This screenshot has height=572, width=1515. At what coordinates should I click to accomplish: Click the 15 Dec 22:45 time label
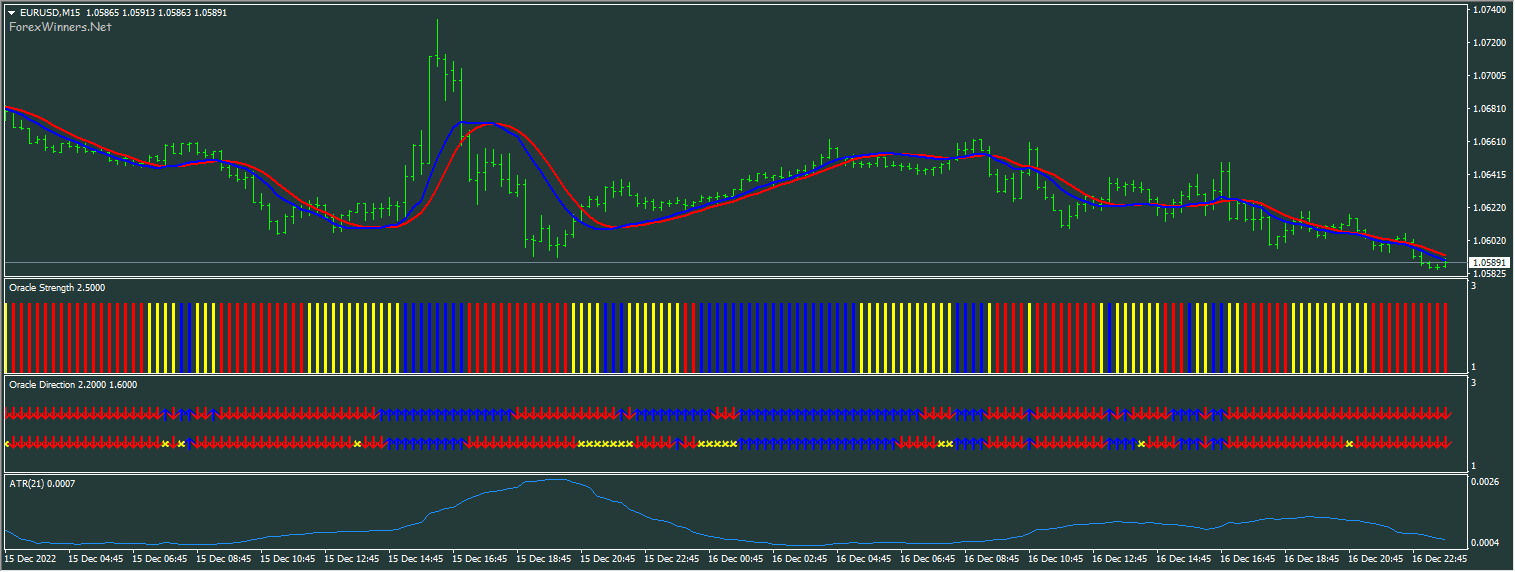[673, 558]
